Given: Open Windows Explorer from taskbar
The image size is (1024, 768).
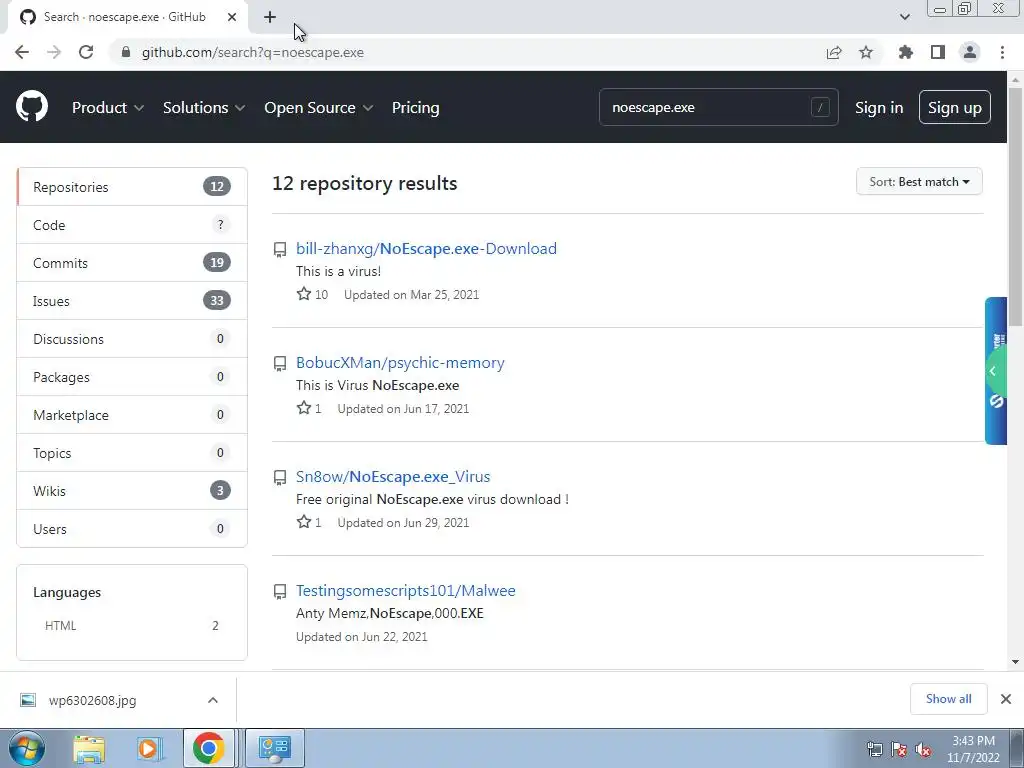Looking at the screenshot, I should tap(89, 748).
